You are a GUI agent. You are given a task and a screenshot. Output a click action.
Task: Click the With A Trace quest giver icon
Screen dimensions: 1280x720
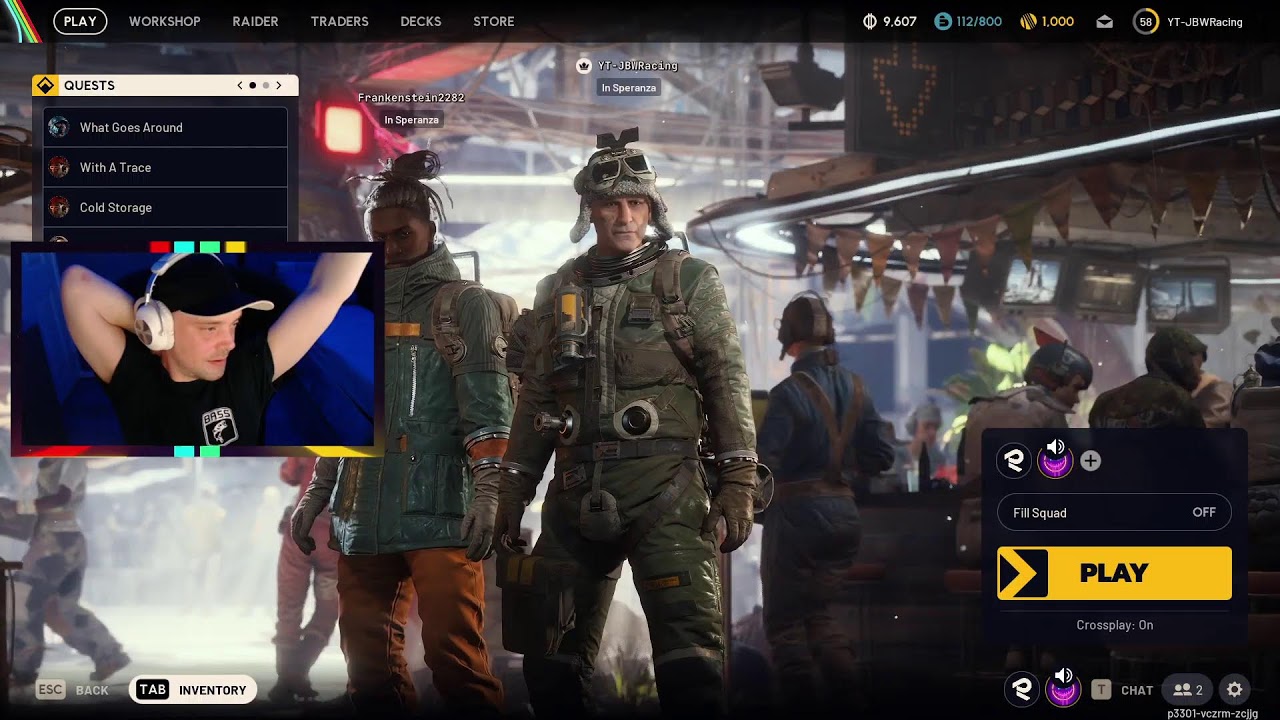coord(59,167)
